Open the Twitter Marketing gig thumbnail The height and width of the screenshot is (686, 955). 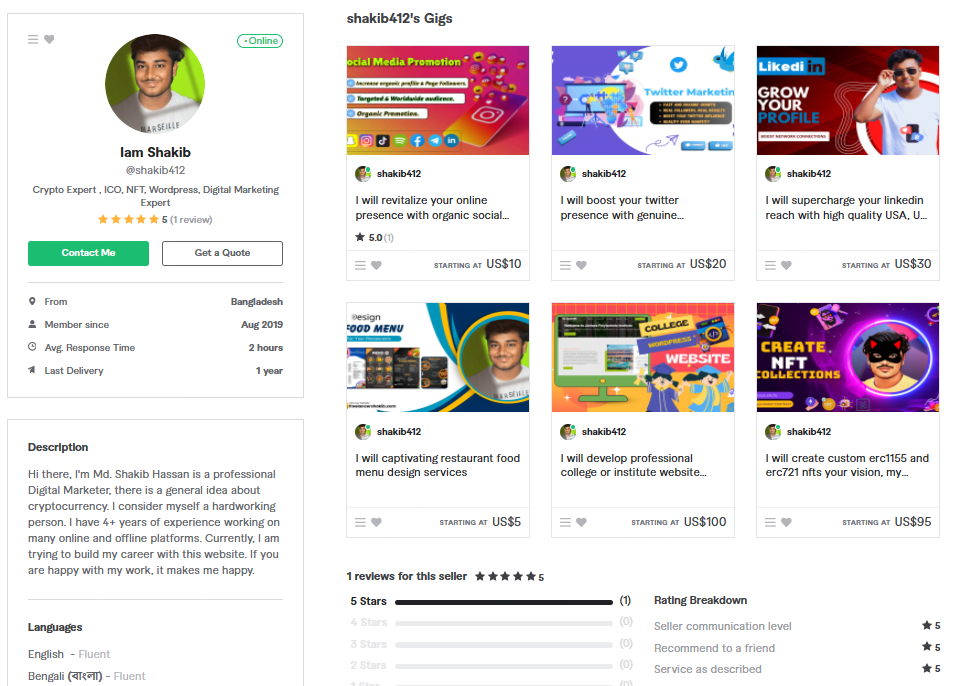(x=643, y=101)
